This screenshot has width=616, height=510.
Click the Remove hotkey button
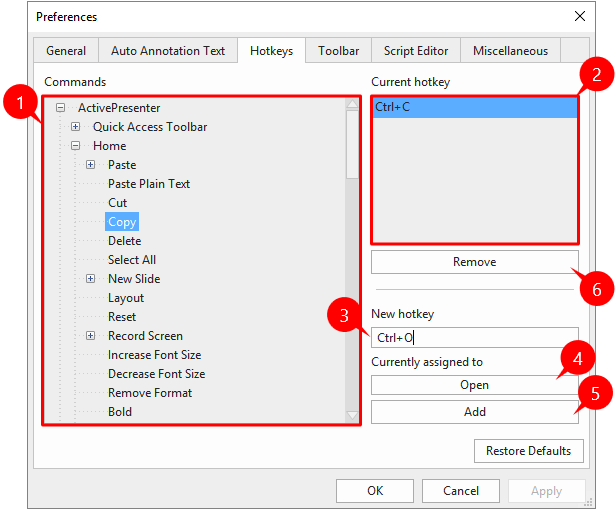[475, 262]
